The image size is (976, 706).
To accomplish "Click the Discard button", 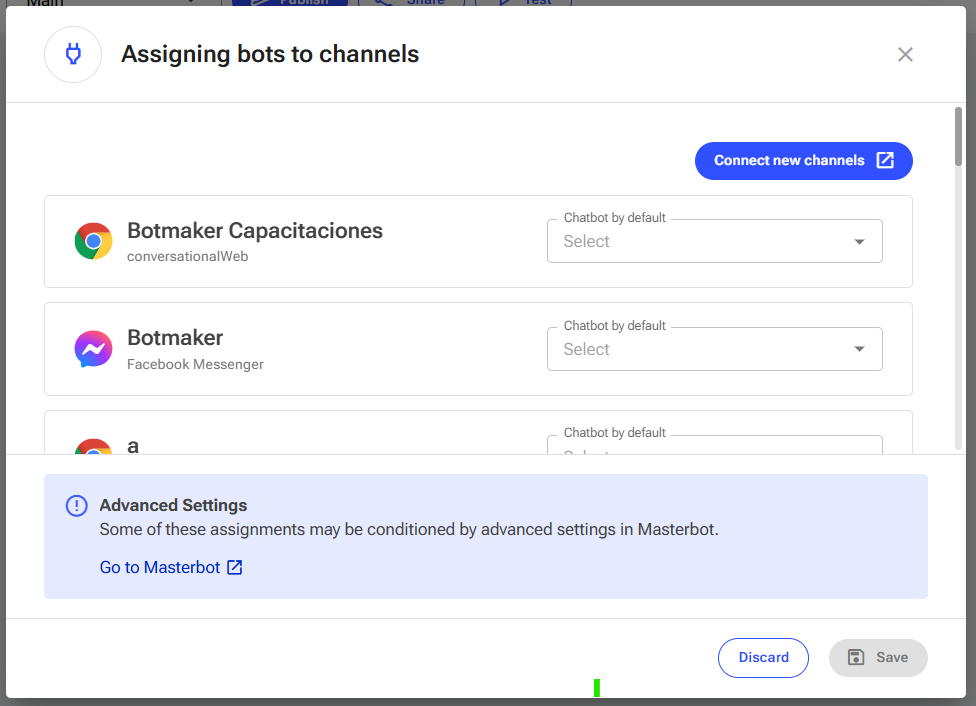I will [x=763, y=657].
